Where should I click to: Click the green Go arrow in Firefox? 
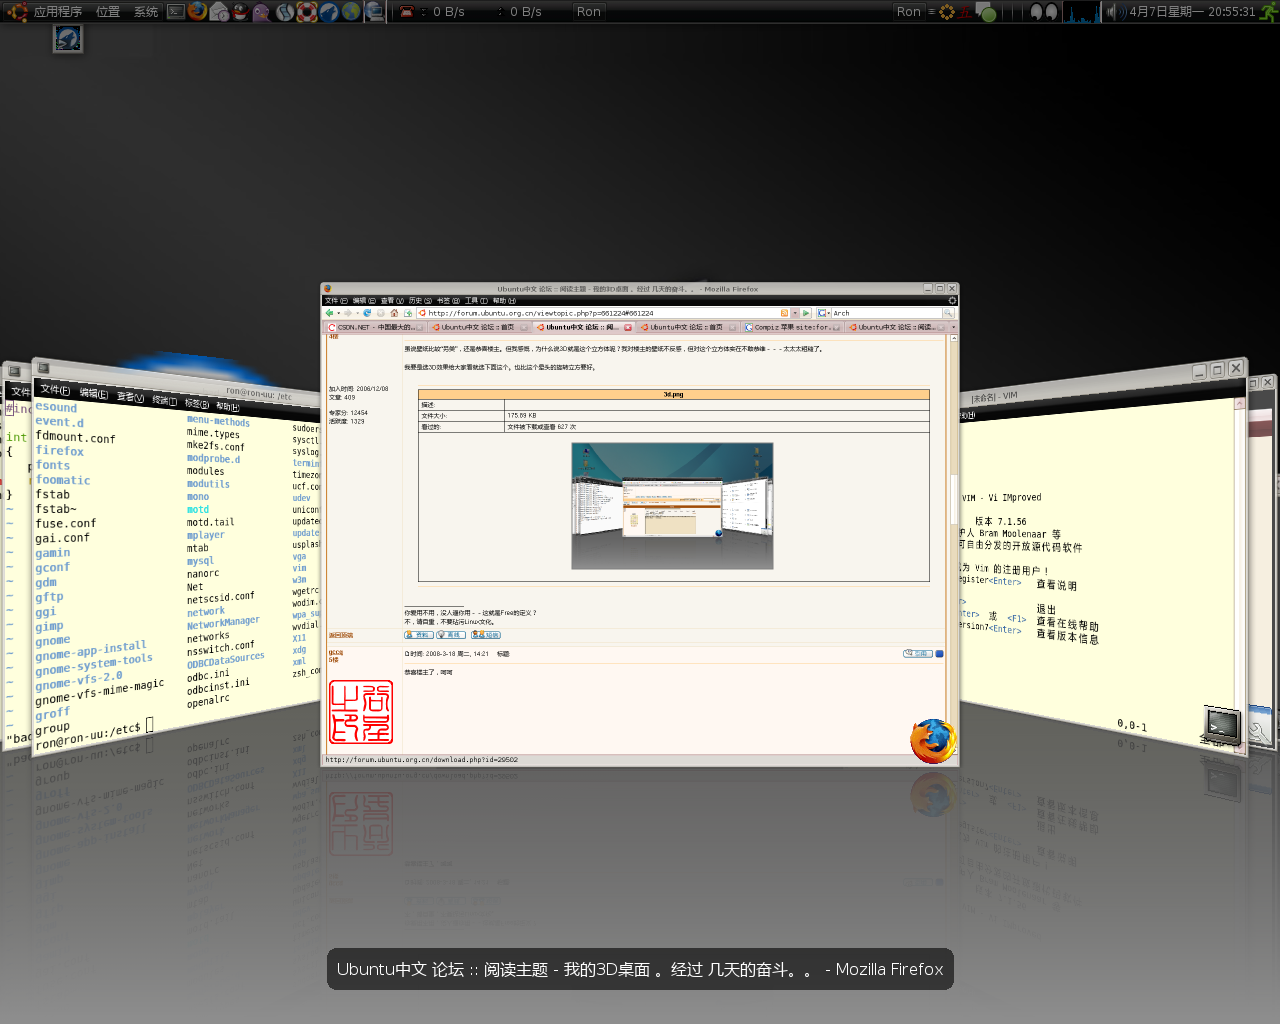click(806, 313)
